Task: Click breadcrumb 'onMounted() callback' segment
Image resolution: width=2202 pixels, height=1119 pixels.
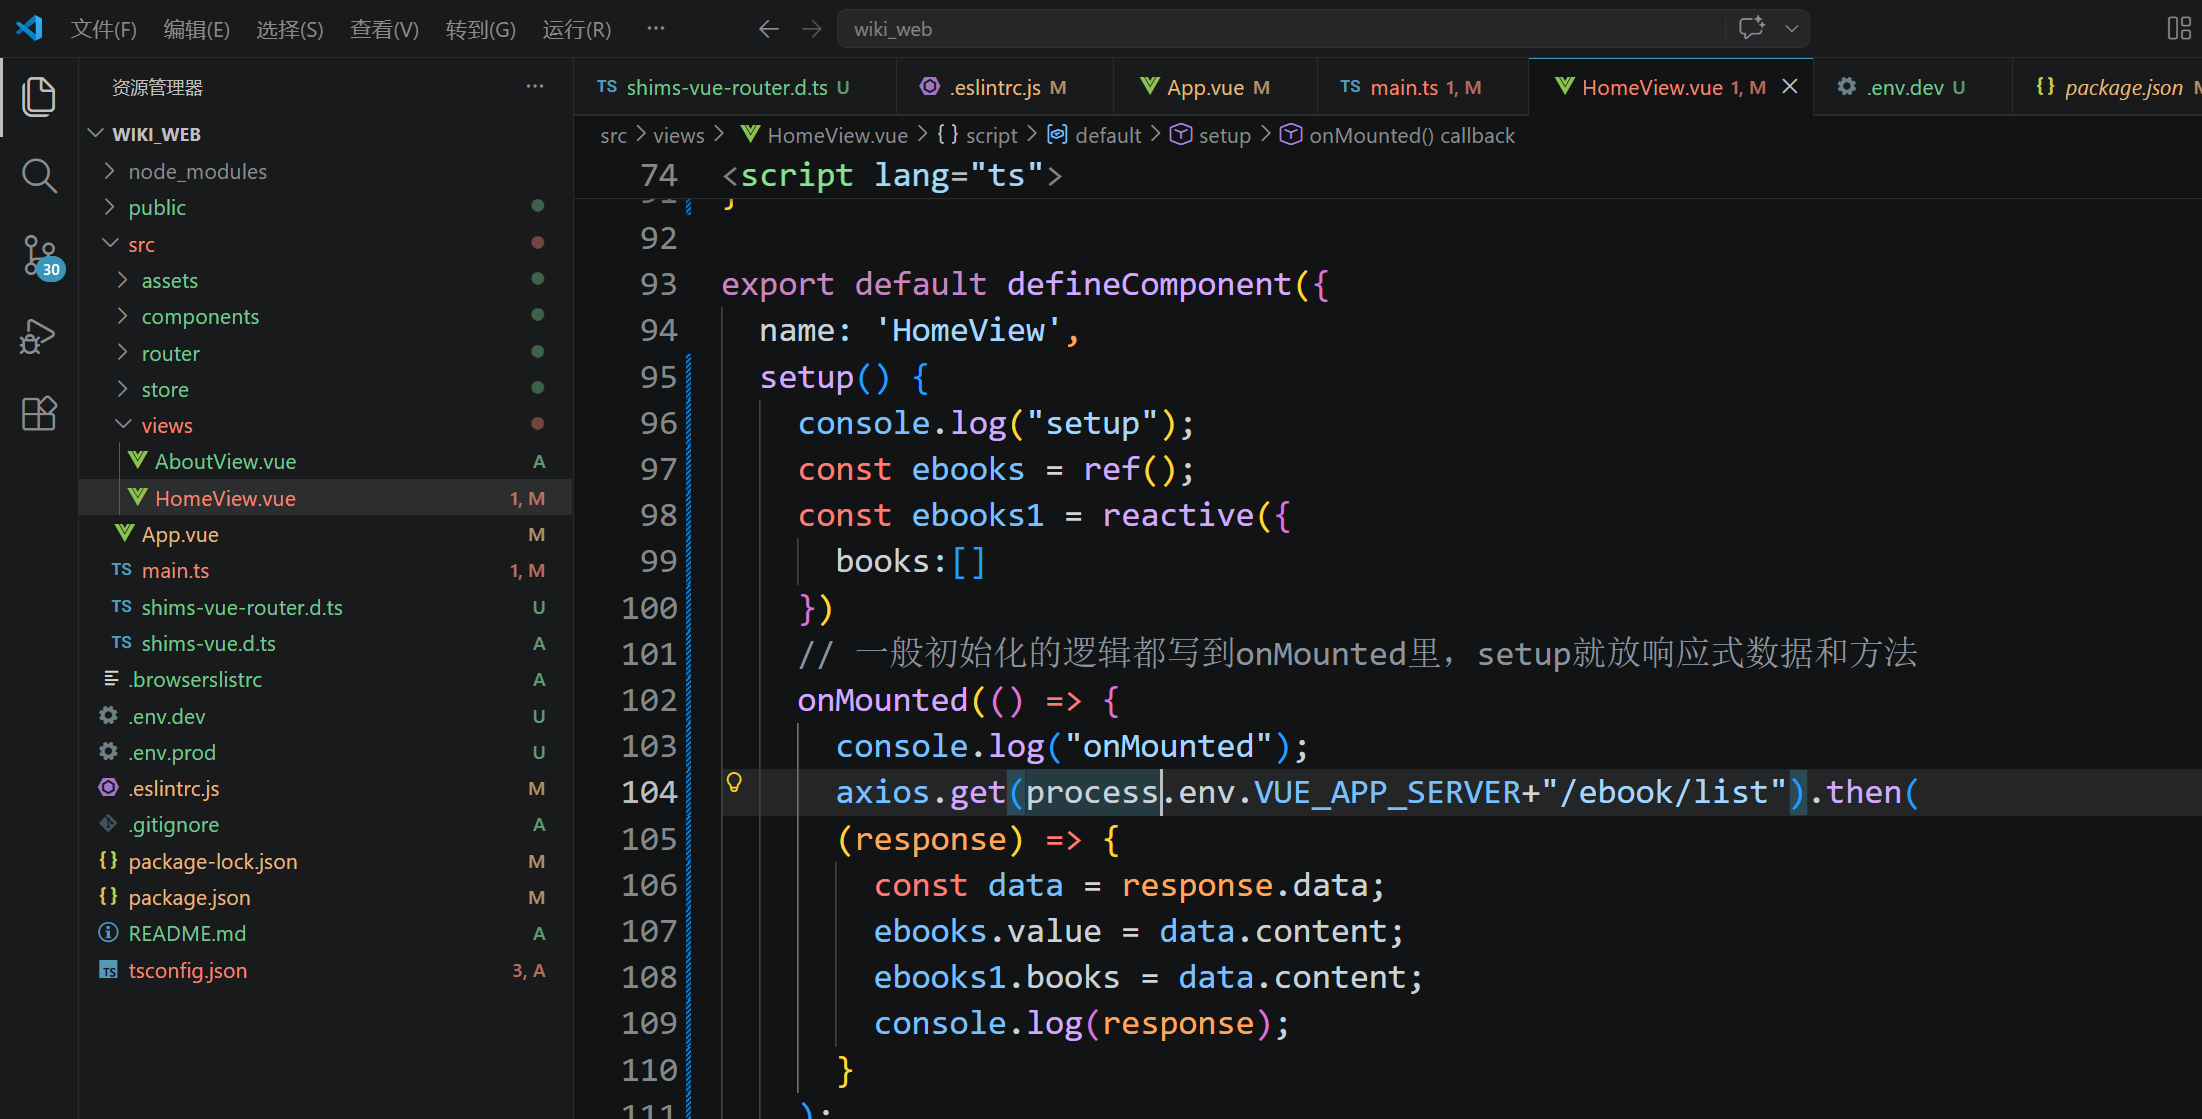Action: click(1398, 135)
